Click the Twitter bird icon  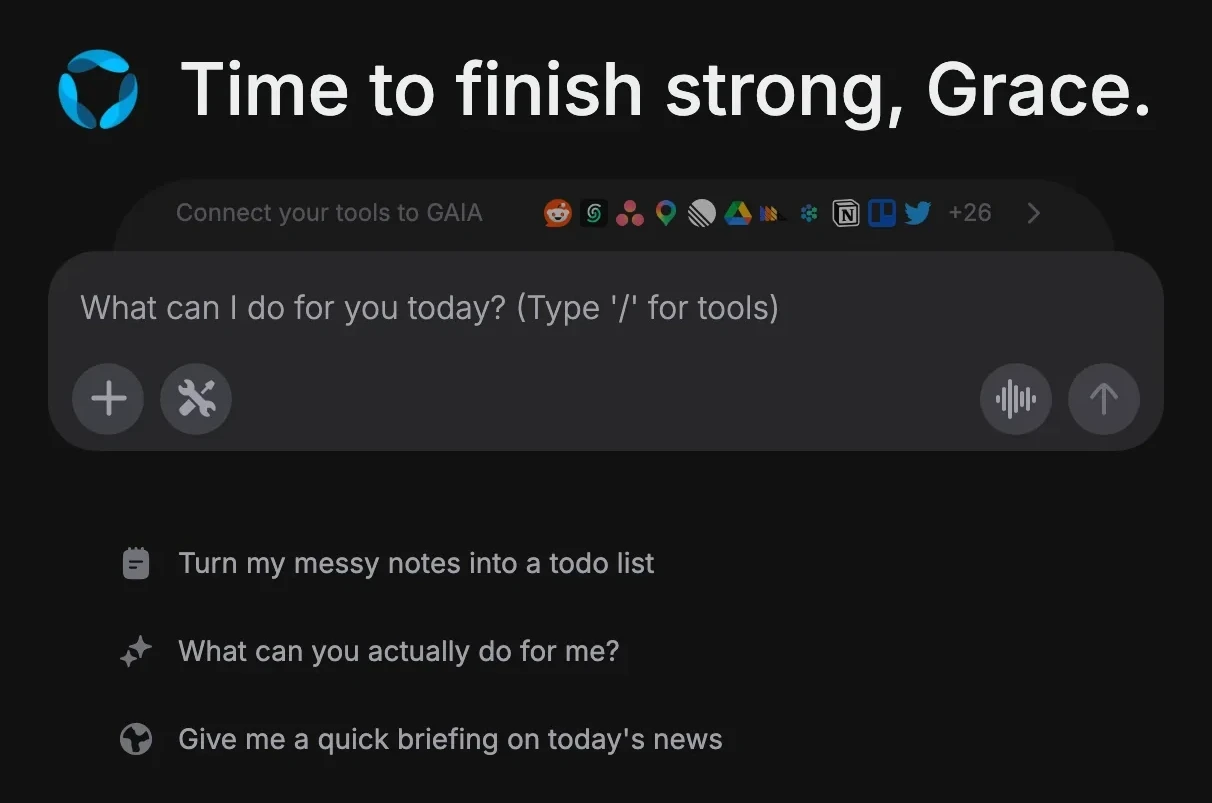coord(918,213)
